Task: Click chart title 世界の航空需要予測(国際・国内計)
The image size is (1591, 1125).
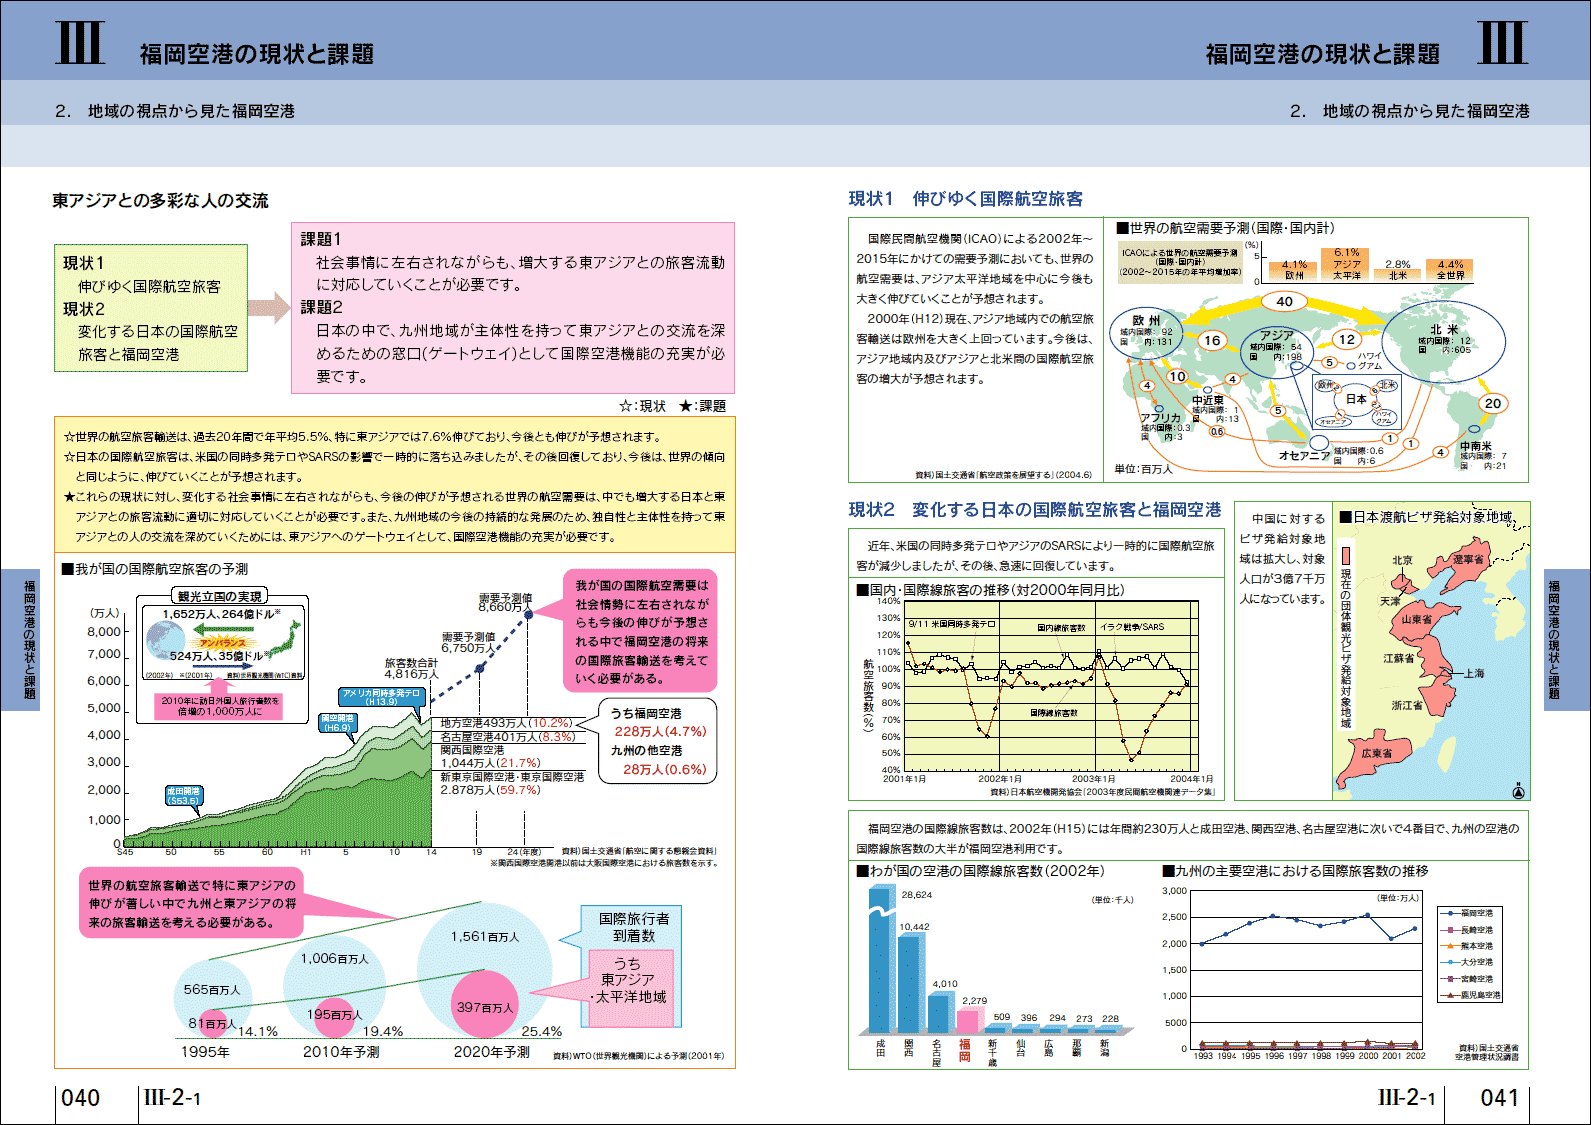Action: (x=1225, y=228)
